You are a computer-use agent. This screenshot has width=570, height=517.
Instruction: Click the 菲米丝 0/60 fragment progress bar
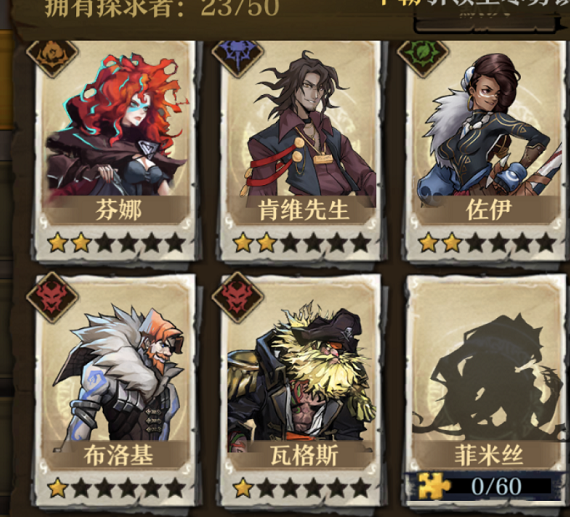[485, 486]
